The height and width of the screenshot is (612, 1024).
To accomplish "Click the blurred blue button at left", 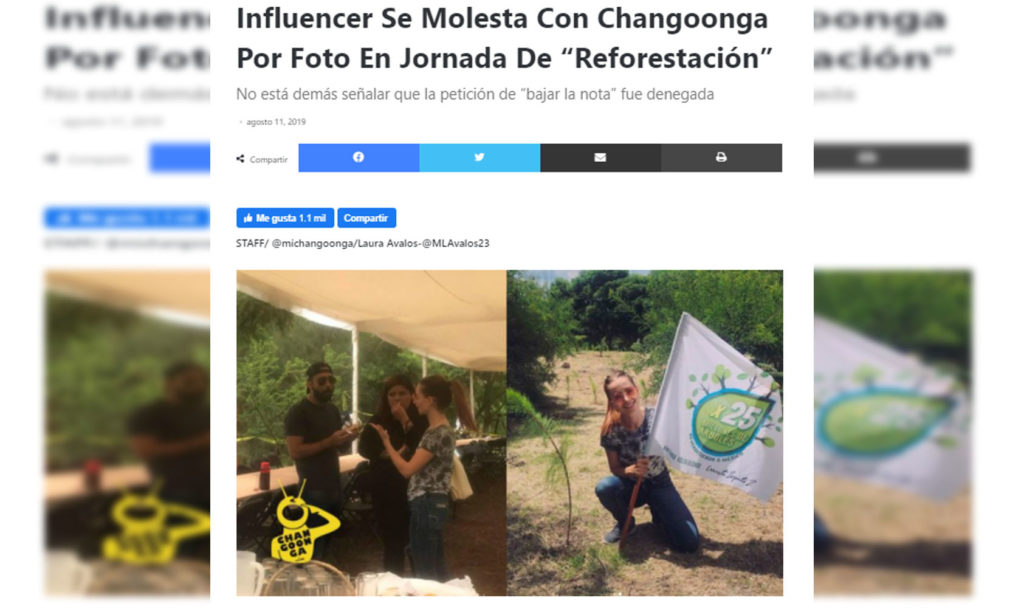I will pos(127,217).
